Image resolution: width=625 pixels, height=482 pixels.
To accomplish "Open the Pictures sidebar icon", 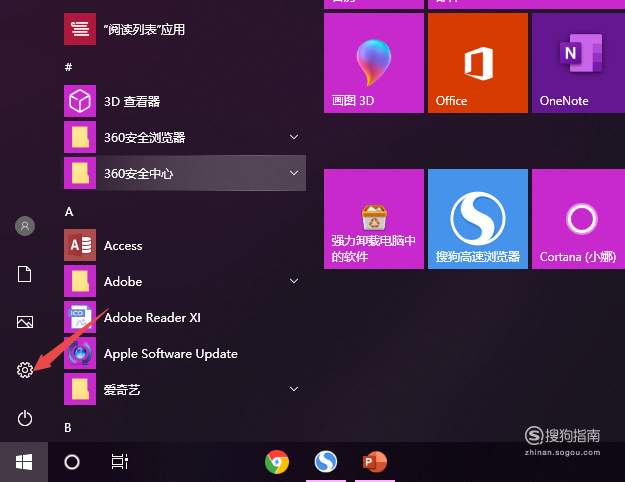I will click(25, 322).
